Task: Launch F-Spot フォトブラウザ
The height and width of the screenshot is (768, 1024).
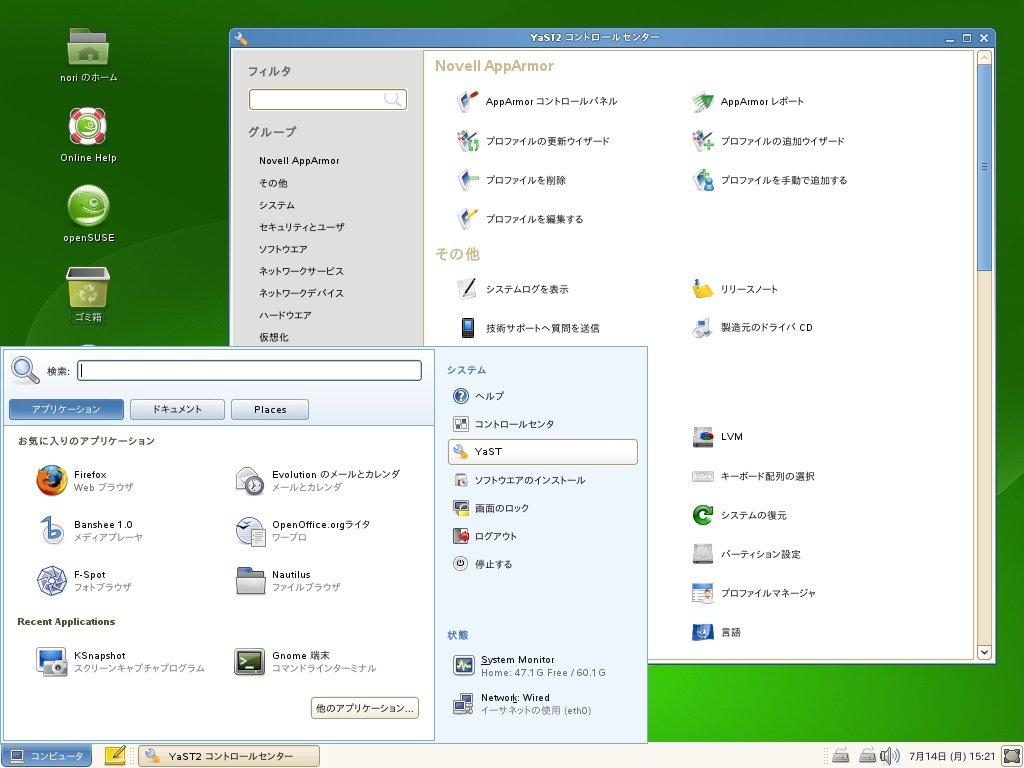Action: (x=84, y=581)
